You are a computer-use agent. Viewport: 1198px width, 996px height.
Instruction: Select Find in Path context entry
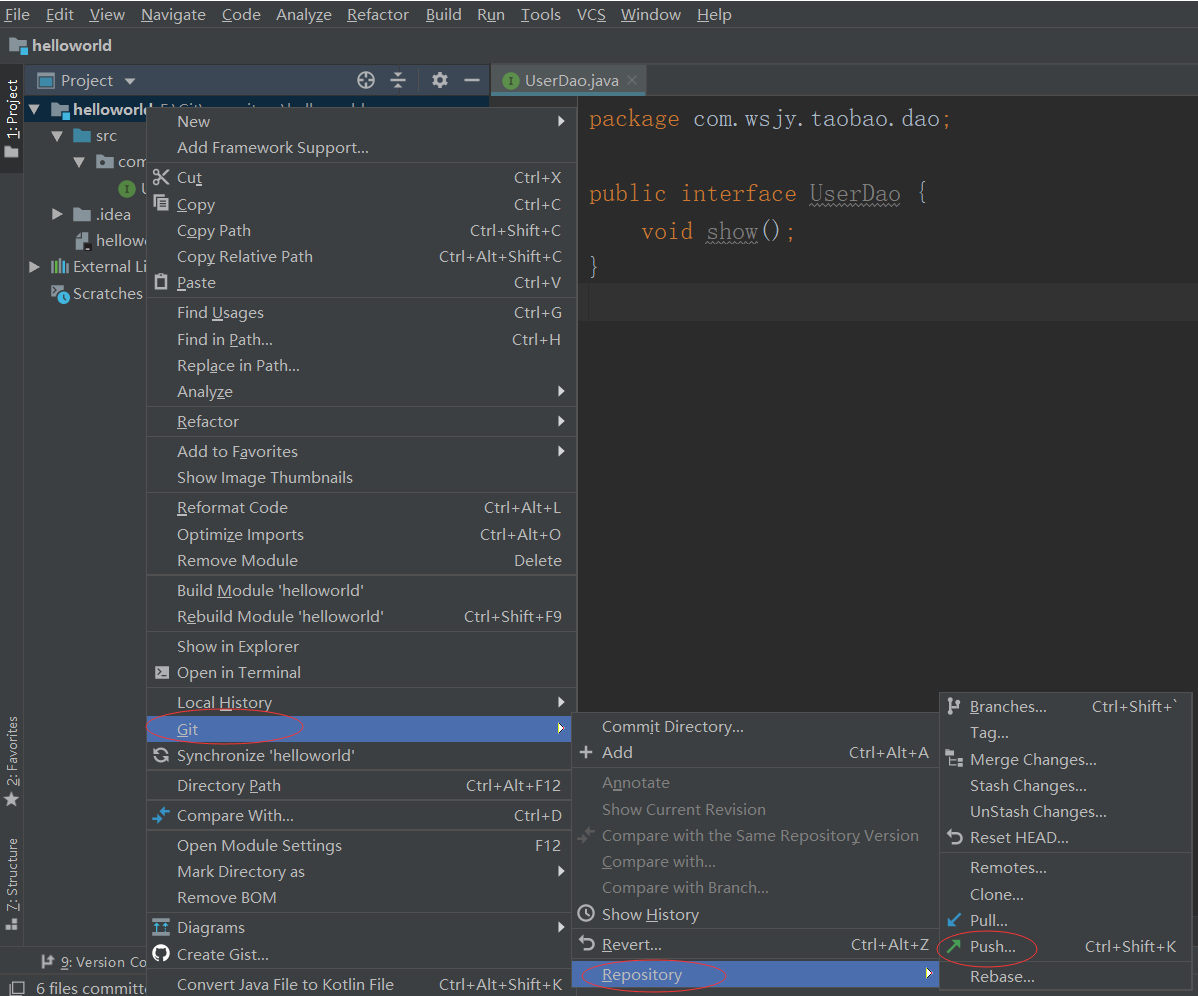[361, 339]
